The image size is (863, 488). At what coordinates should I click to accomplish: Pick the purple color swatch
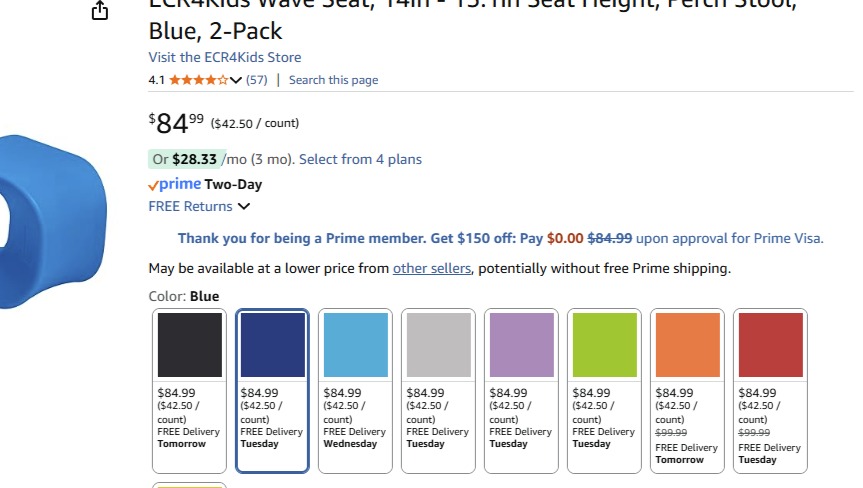tap(522, 345)
